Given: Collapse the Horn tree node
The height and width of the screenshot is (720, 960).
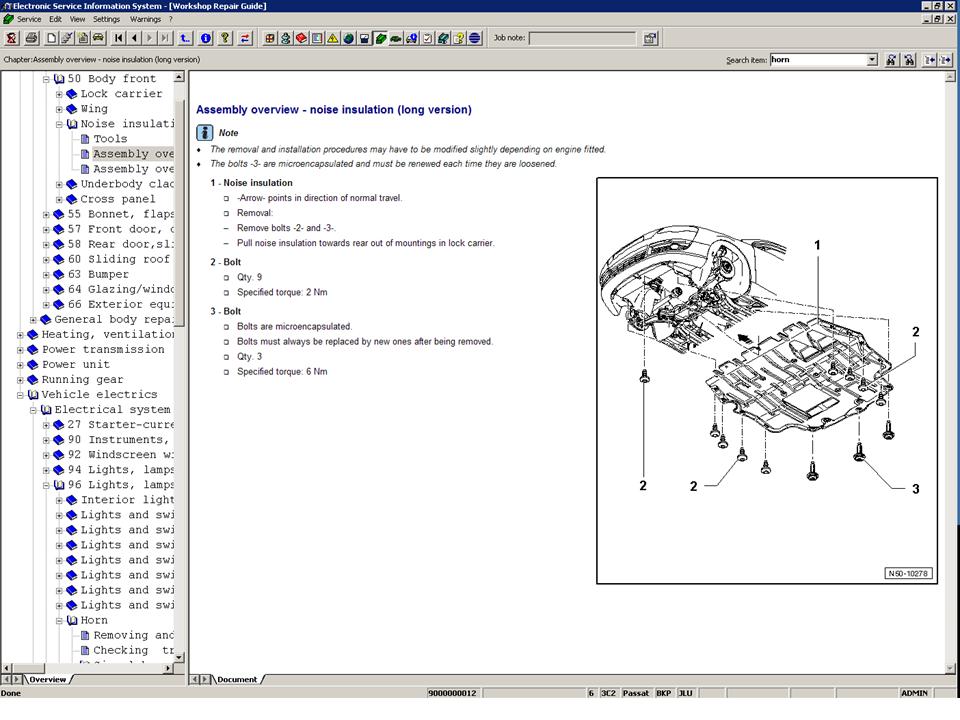Looking at the screenshot, I should coord(59,621).
